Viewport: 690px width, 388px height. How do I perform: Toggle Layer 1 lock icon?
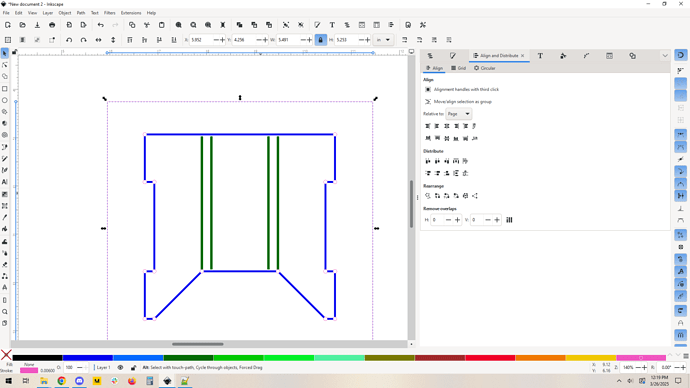click(133, 368)
